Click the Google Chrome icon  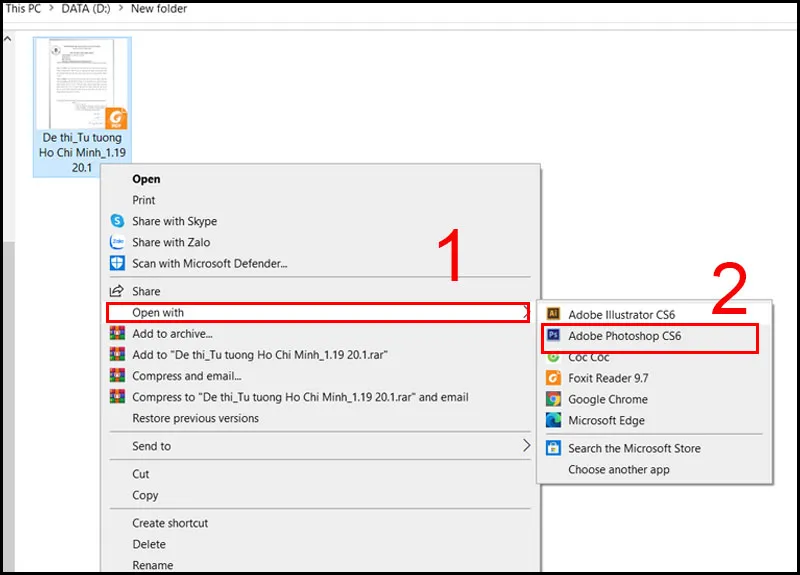[552, 399]
